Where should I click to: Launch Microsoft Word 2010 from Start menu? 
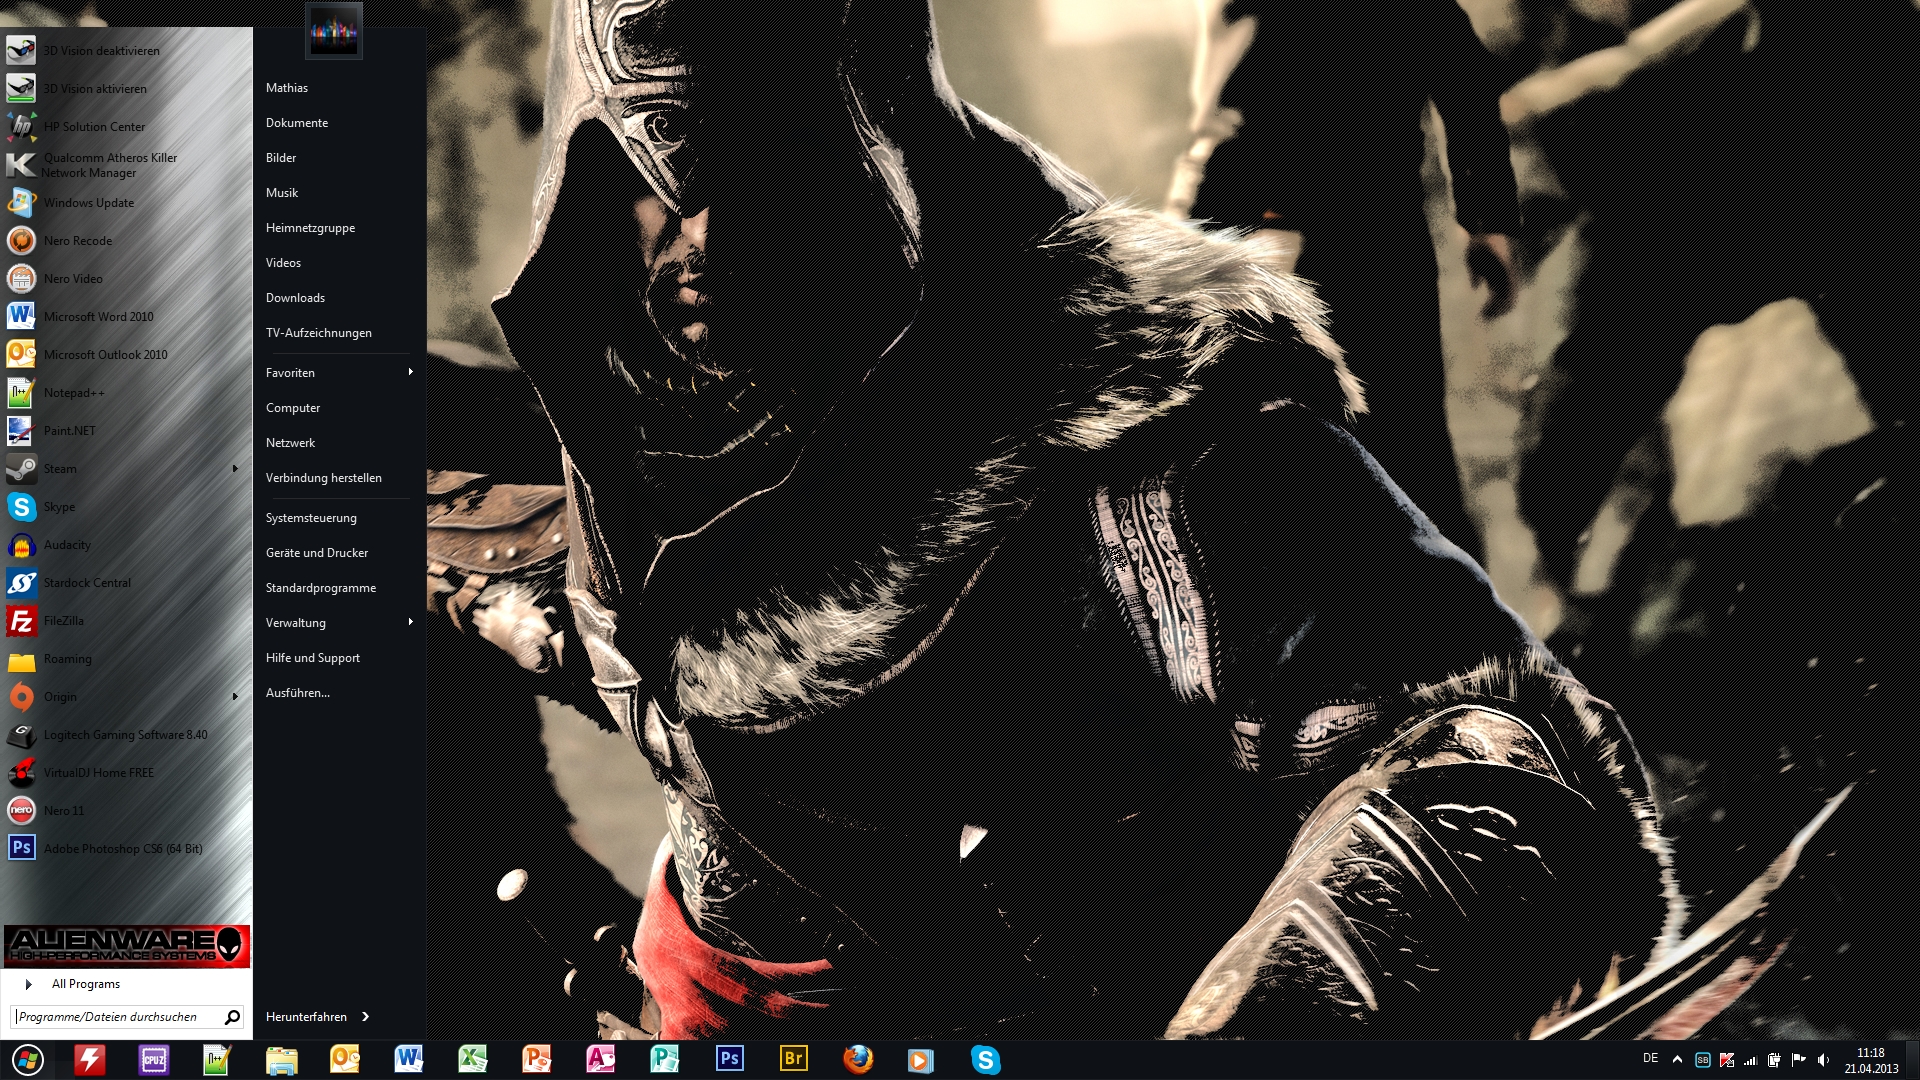[x=125, y=316]
